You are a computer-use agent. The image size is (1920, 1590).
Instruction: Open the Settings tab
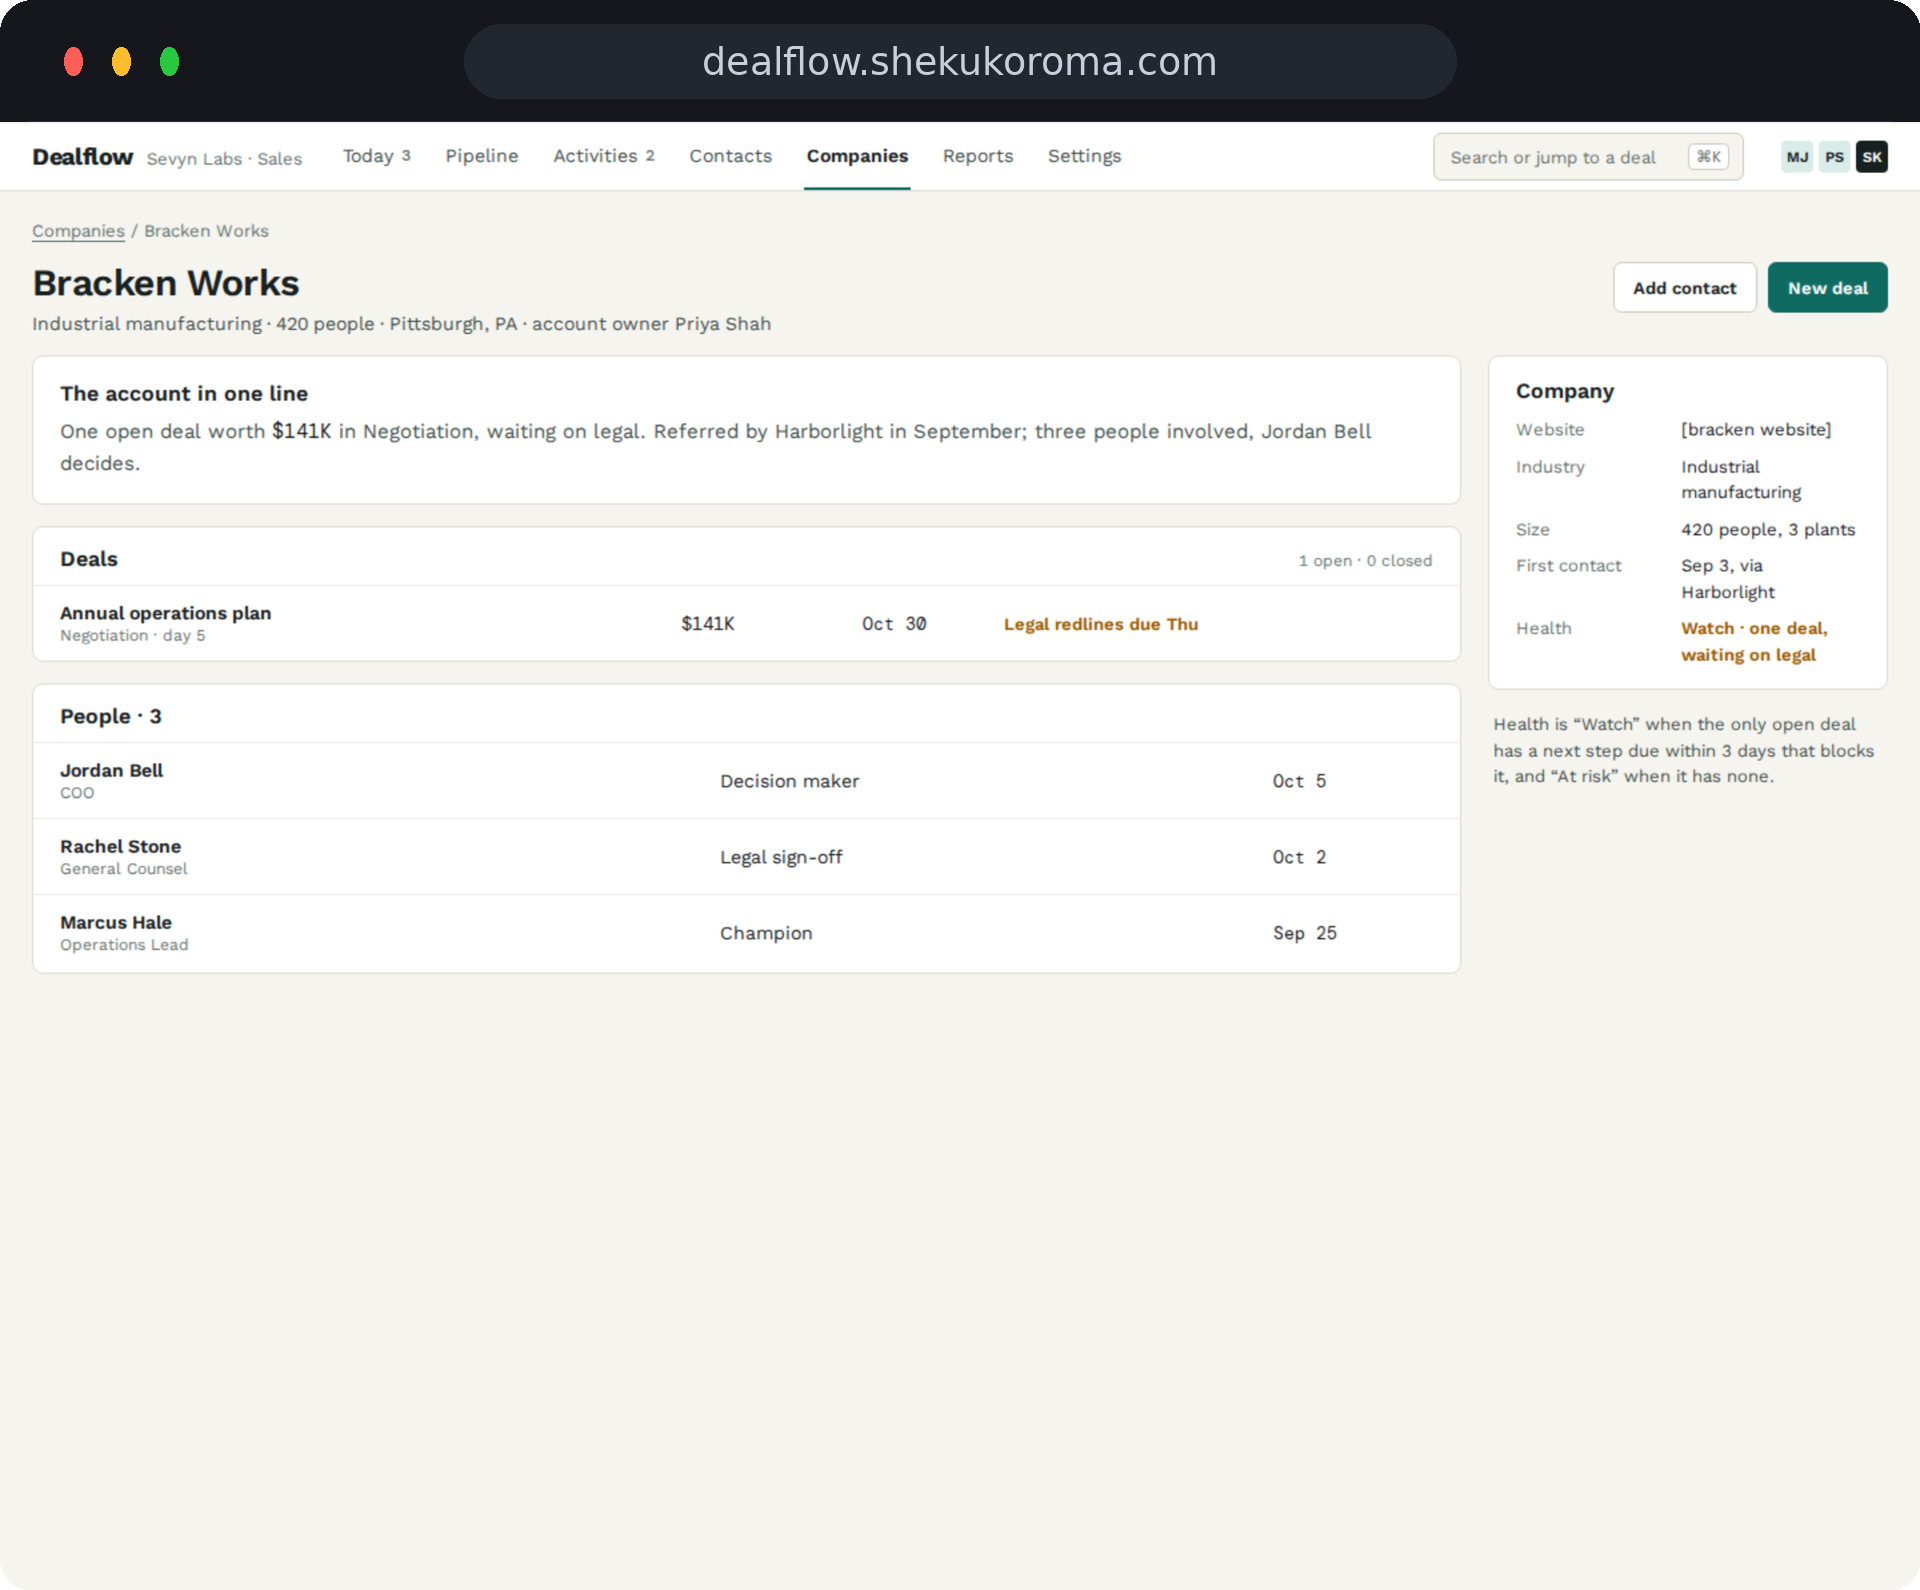pyautogui.click(x=1084, y=156)
